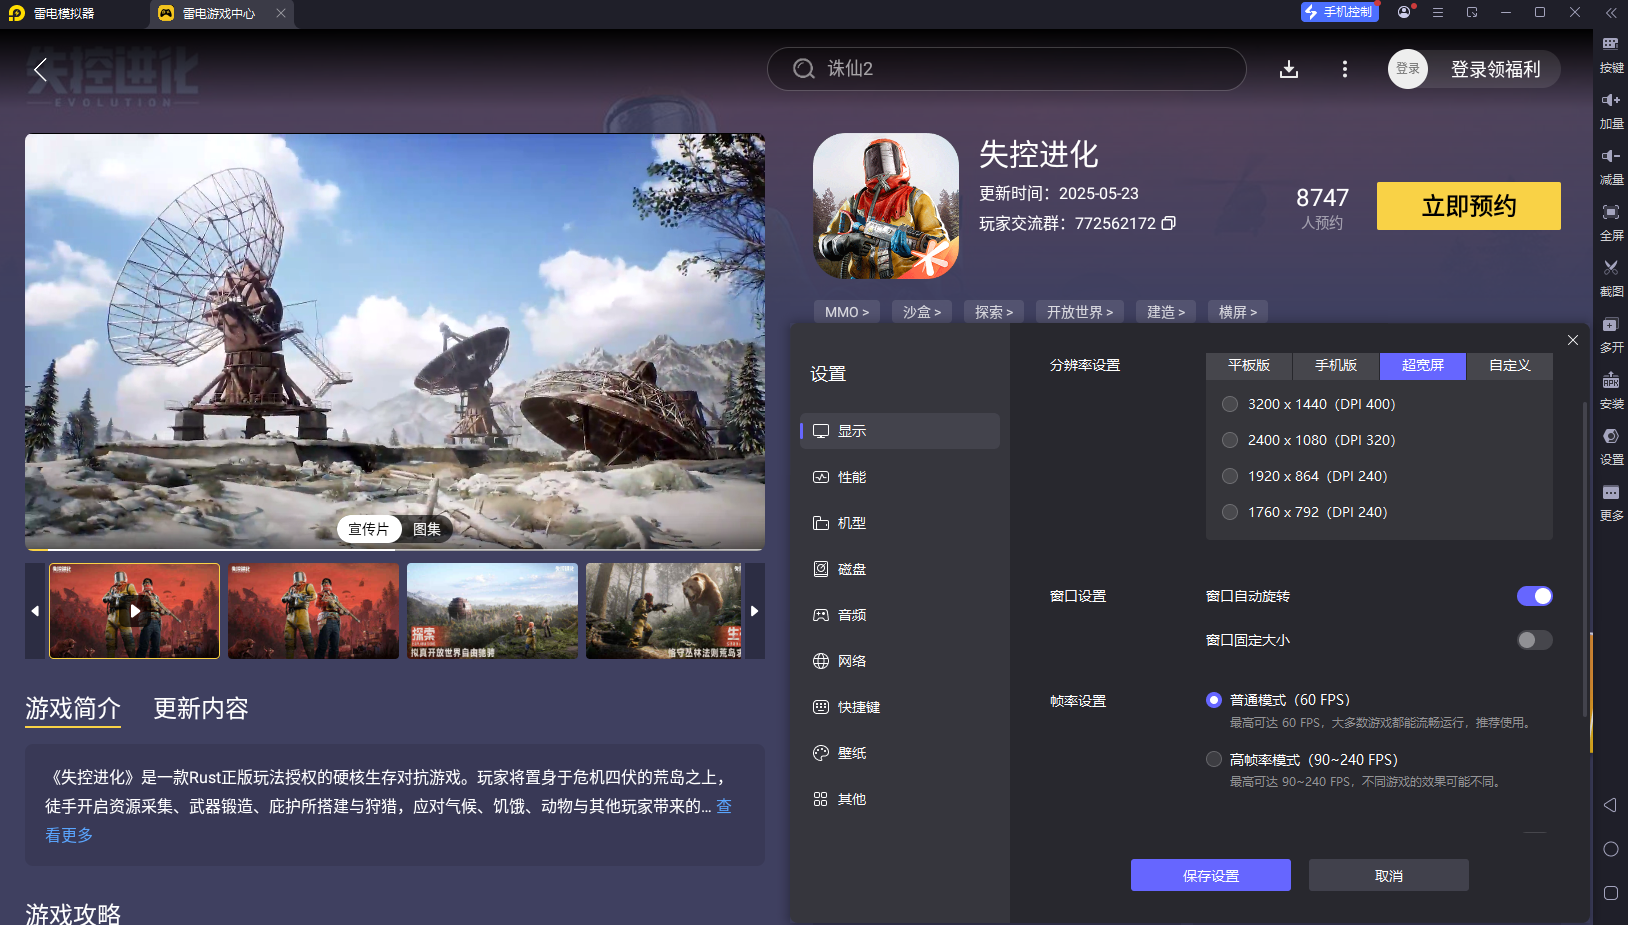Select the 1920 x 864 resolution option

(1229, 476)
